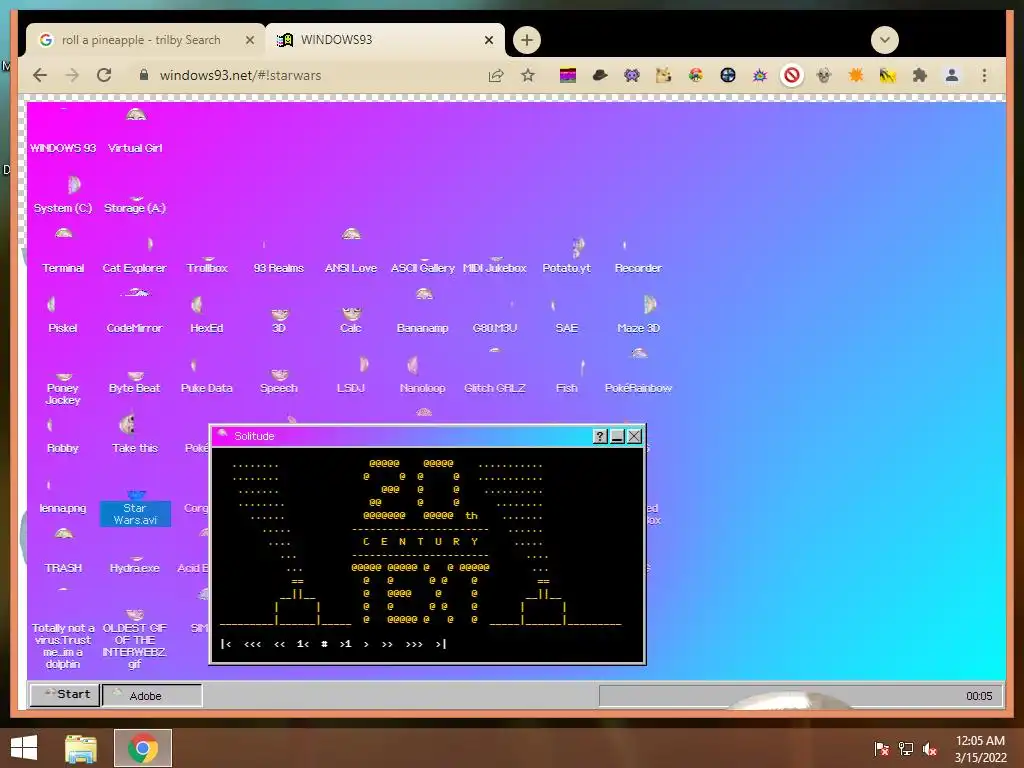Switch to the WINDOWS93 browser tab

point(385,40)
